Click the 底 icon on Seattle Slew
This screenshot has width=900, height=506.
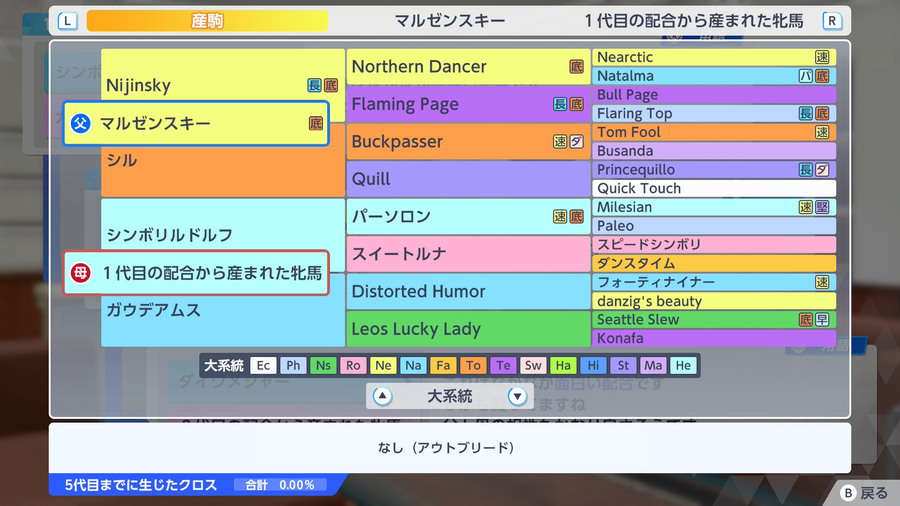(806, 320)
